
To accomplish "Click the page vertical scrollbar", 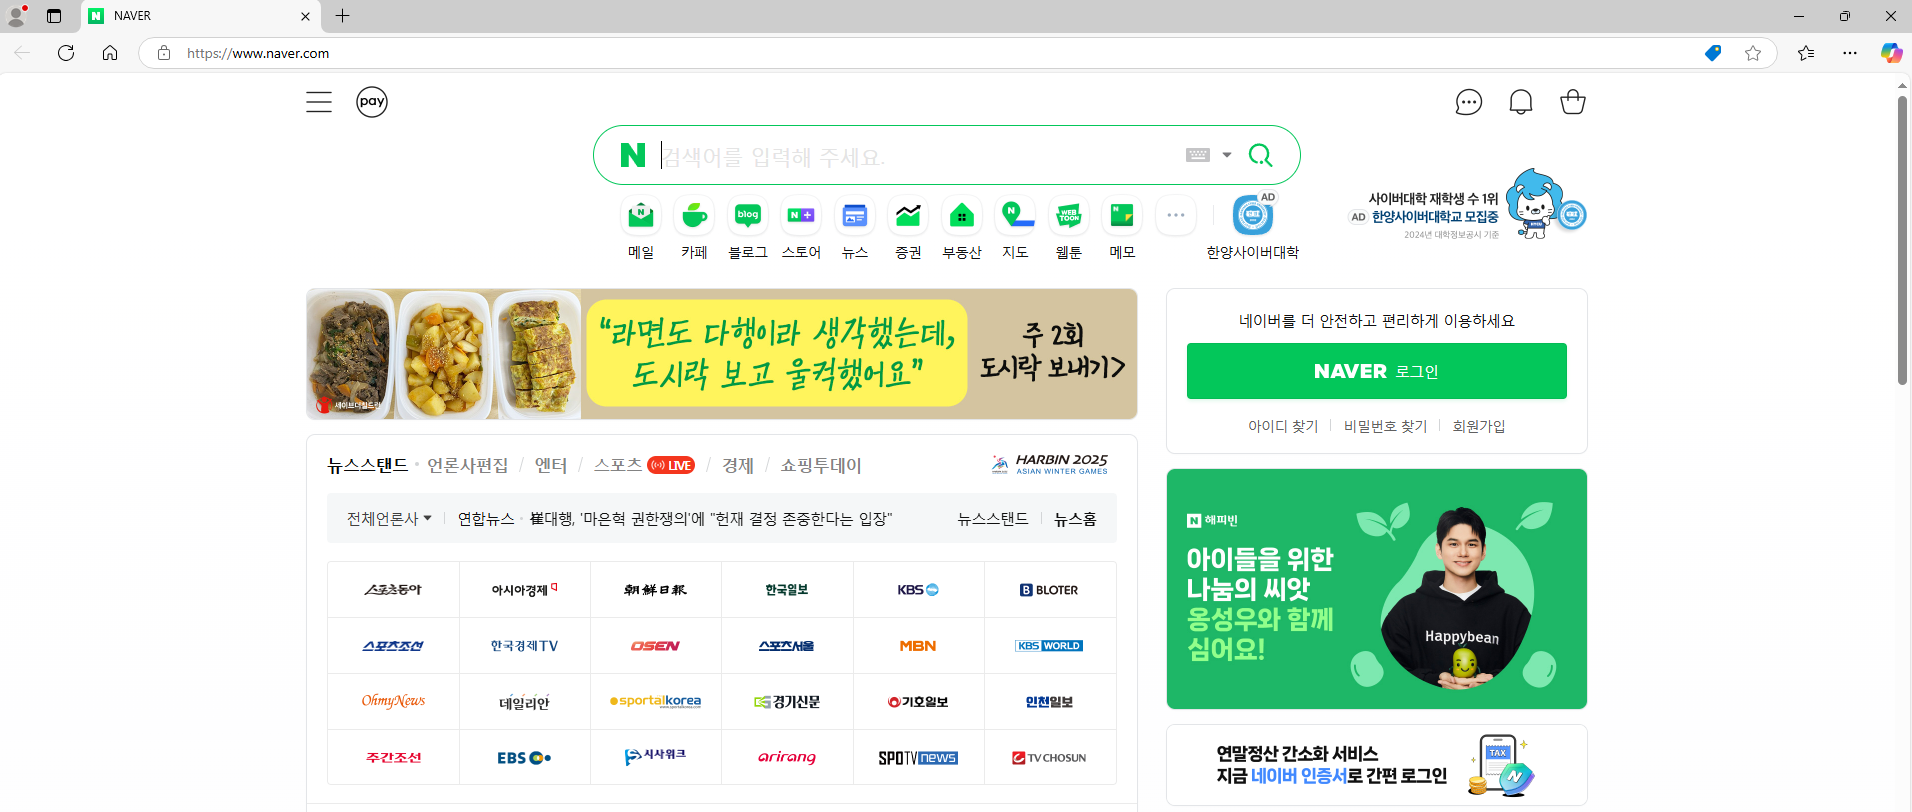I will (1902, 240).
